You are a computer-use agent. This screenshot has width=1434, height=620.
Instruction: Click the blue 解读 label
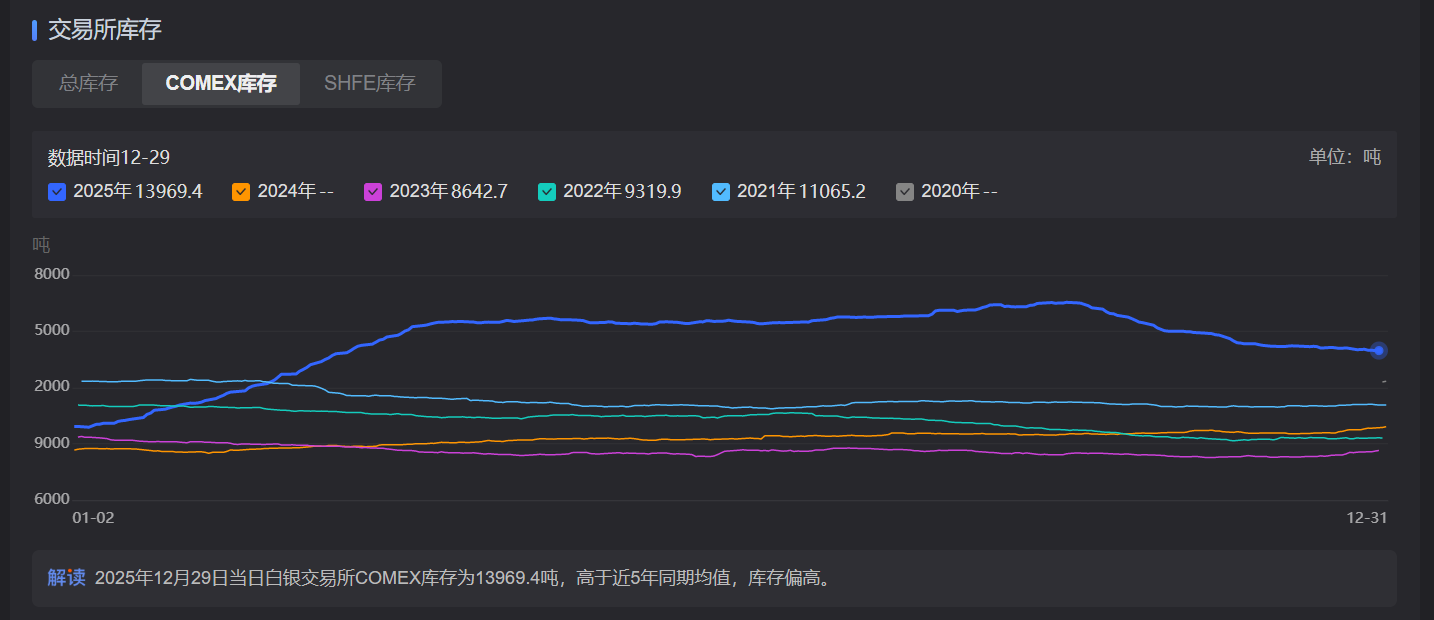pyautogui.click(x=66, y=578)
